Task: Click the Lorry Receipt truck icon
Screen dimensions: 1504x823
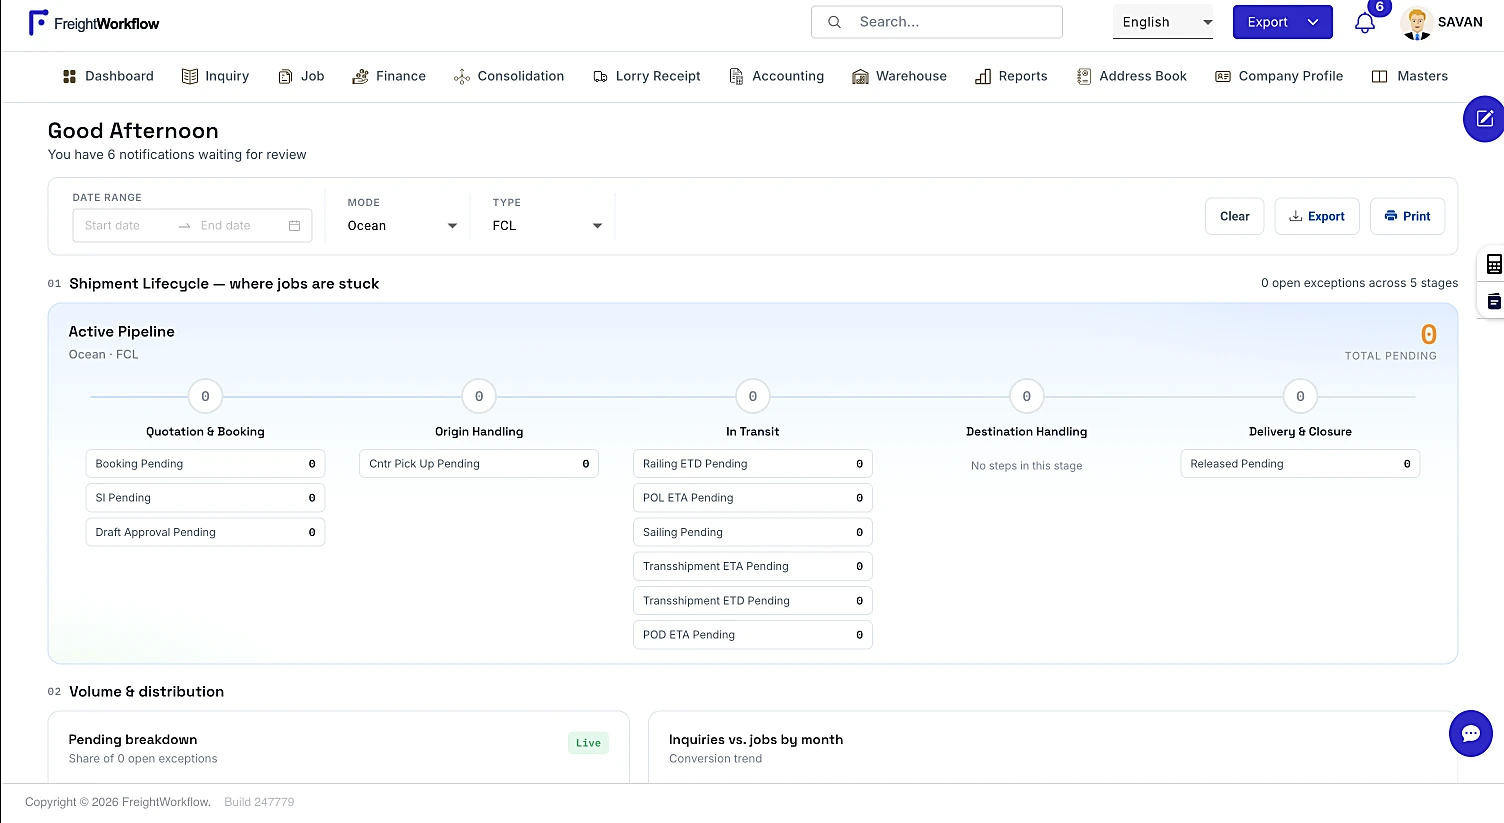Action: click(600, 76)
